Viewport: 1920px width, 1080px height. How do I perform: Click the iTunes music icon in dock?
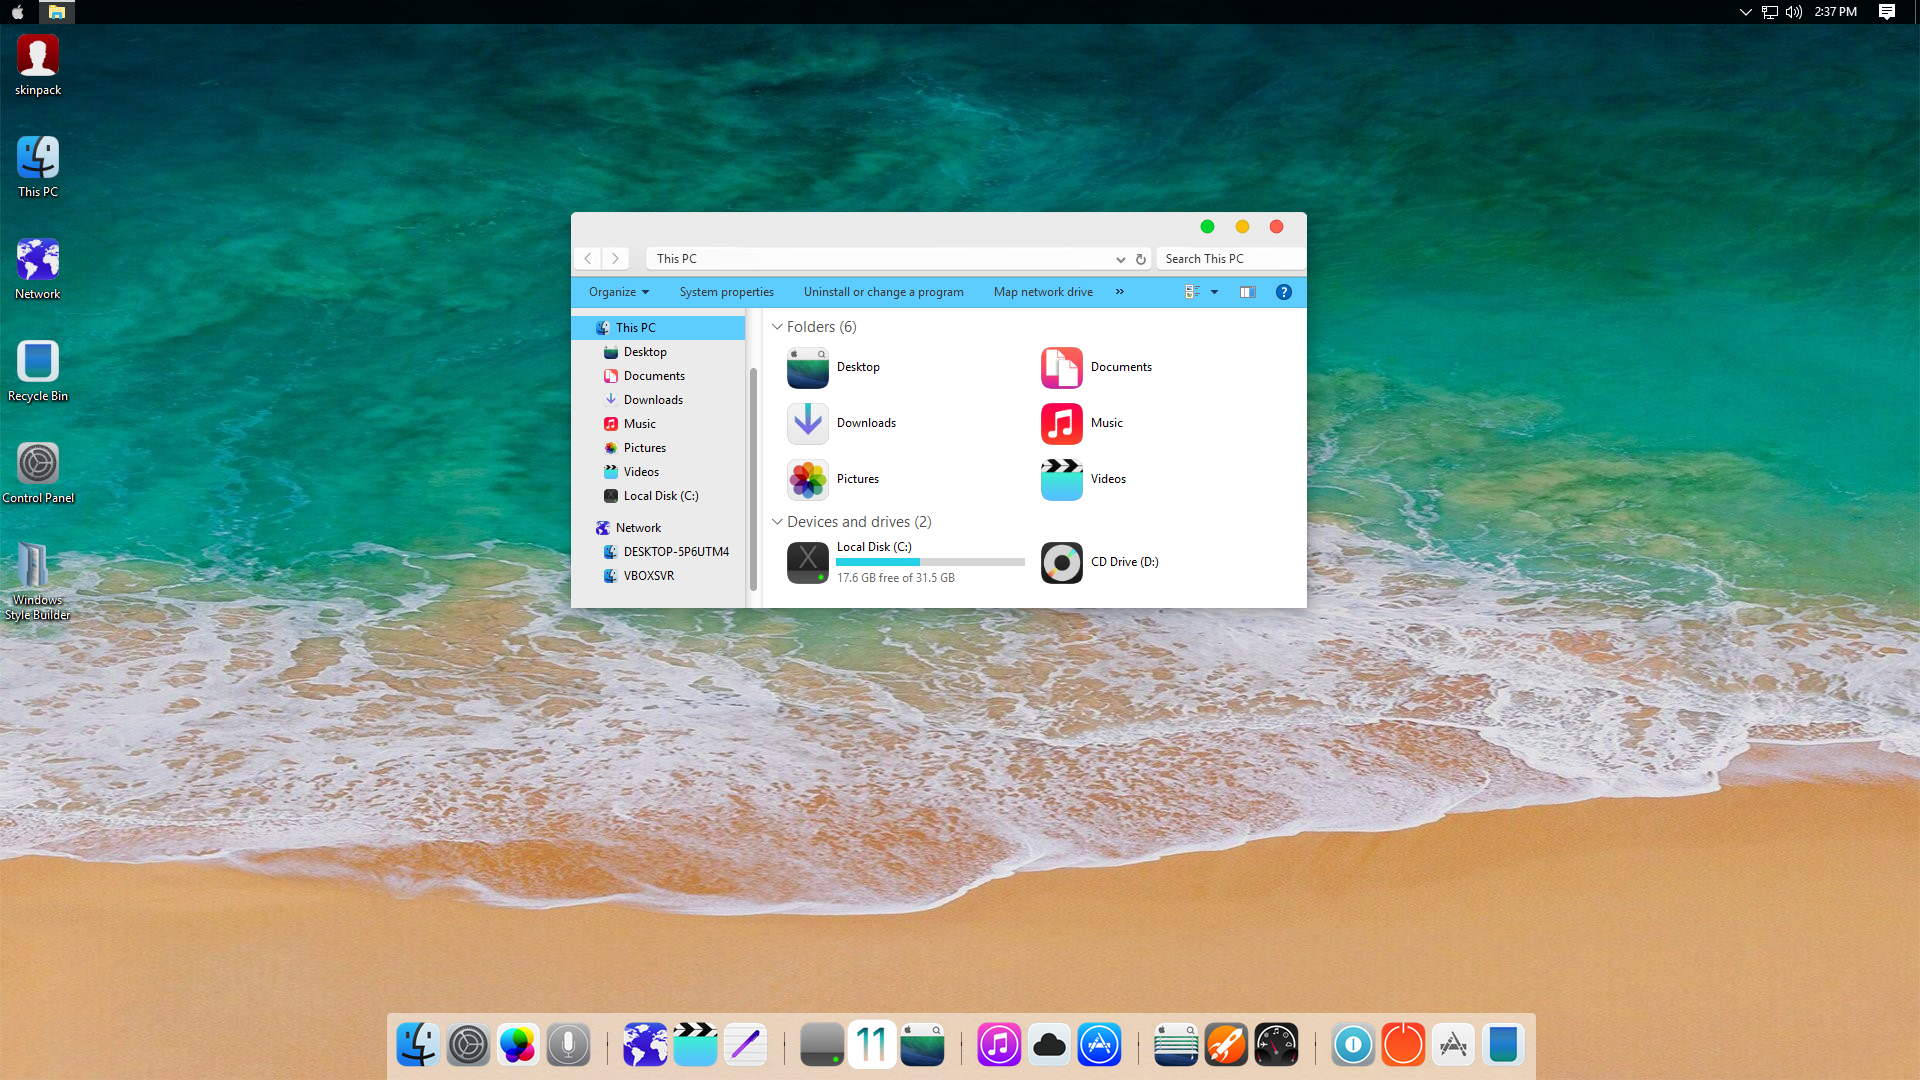(998, 1046)
